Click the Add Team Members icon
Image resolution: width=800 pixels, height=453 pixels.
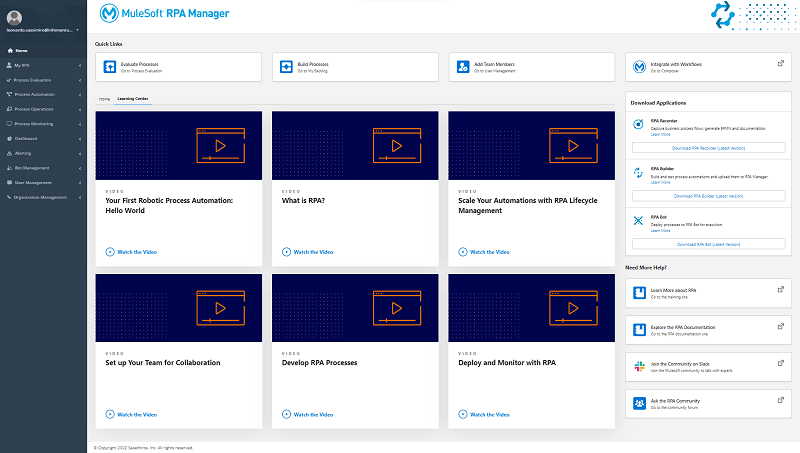(x=463, y=66)
